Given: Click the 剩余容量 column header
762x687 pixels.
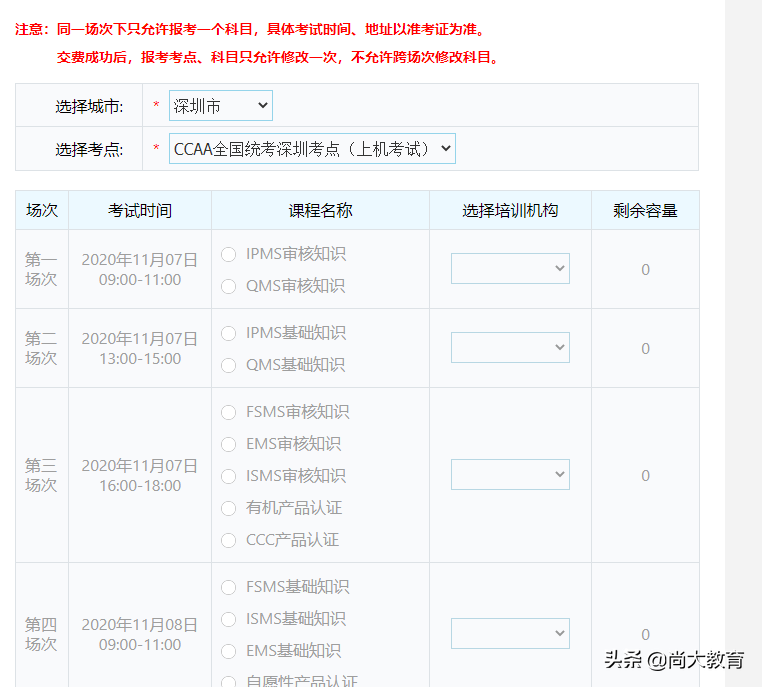Looking at the screenshot, I should point(645,210).
